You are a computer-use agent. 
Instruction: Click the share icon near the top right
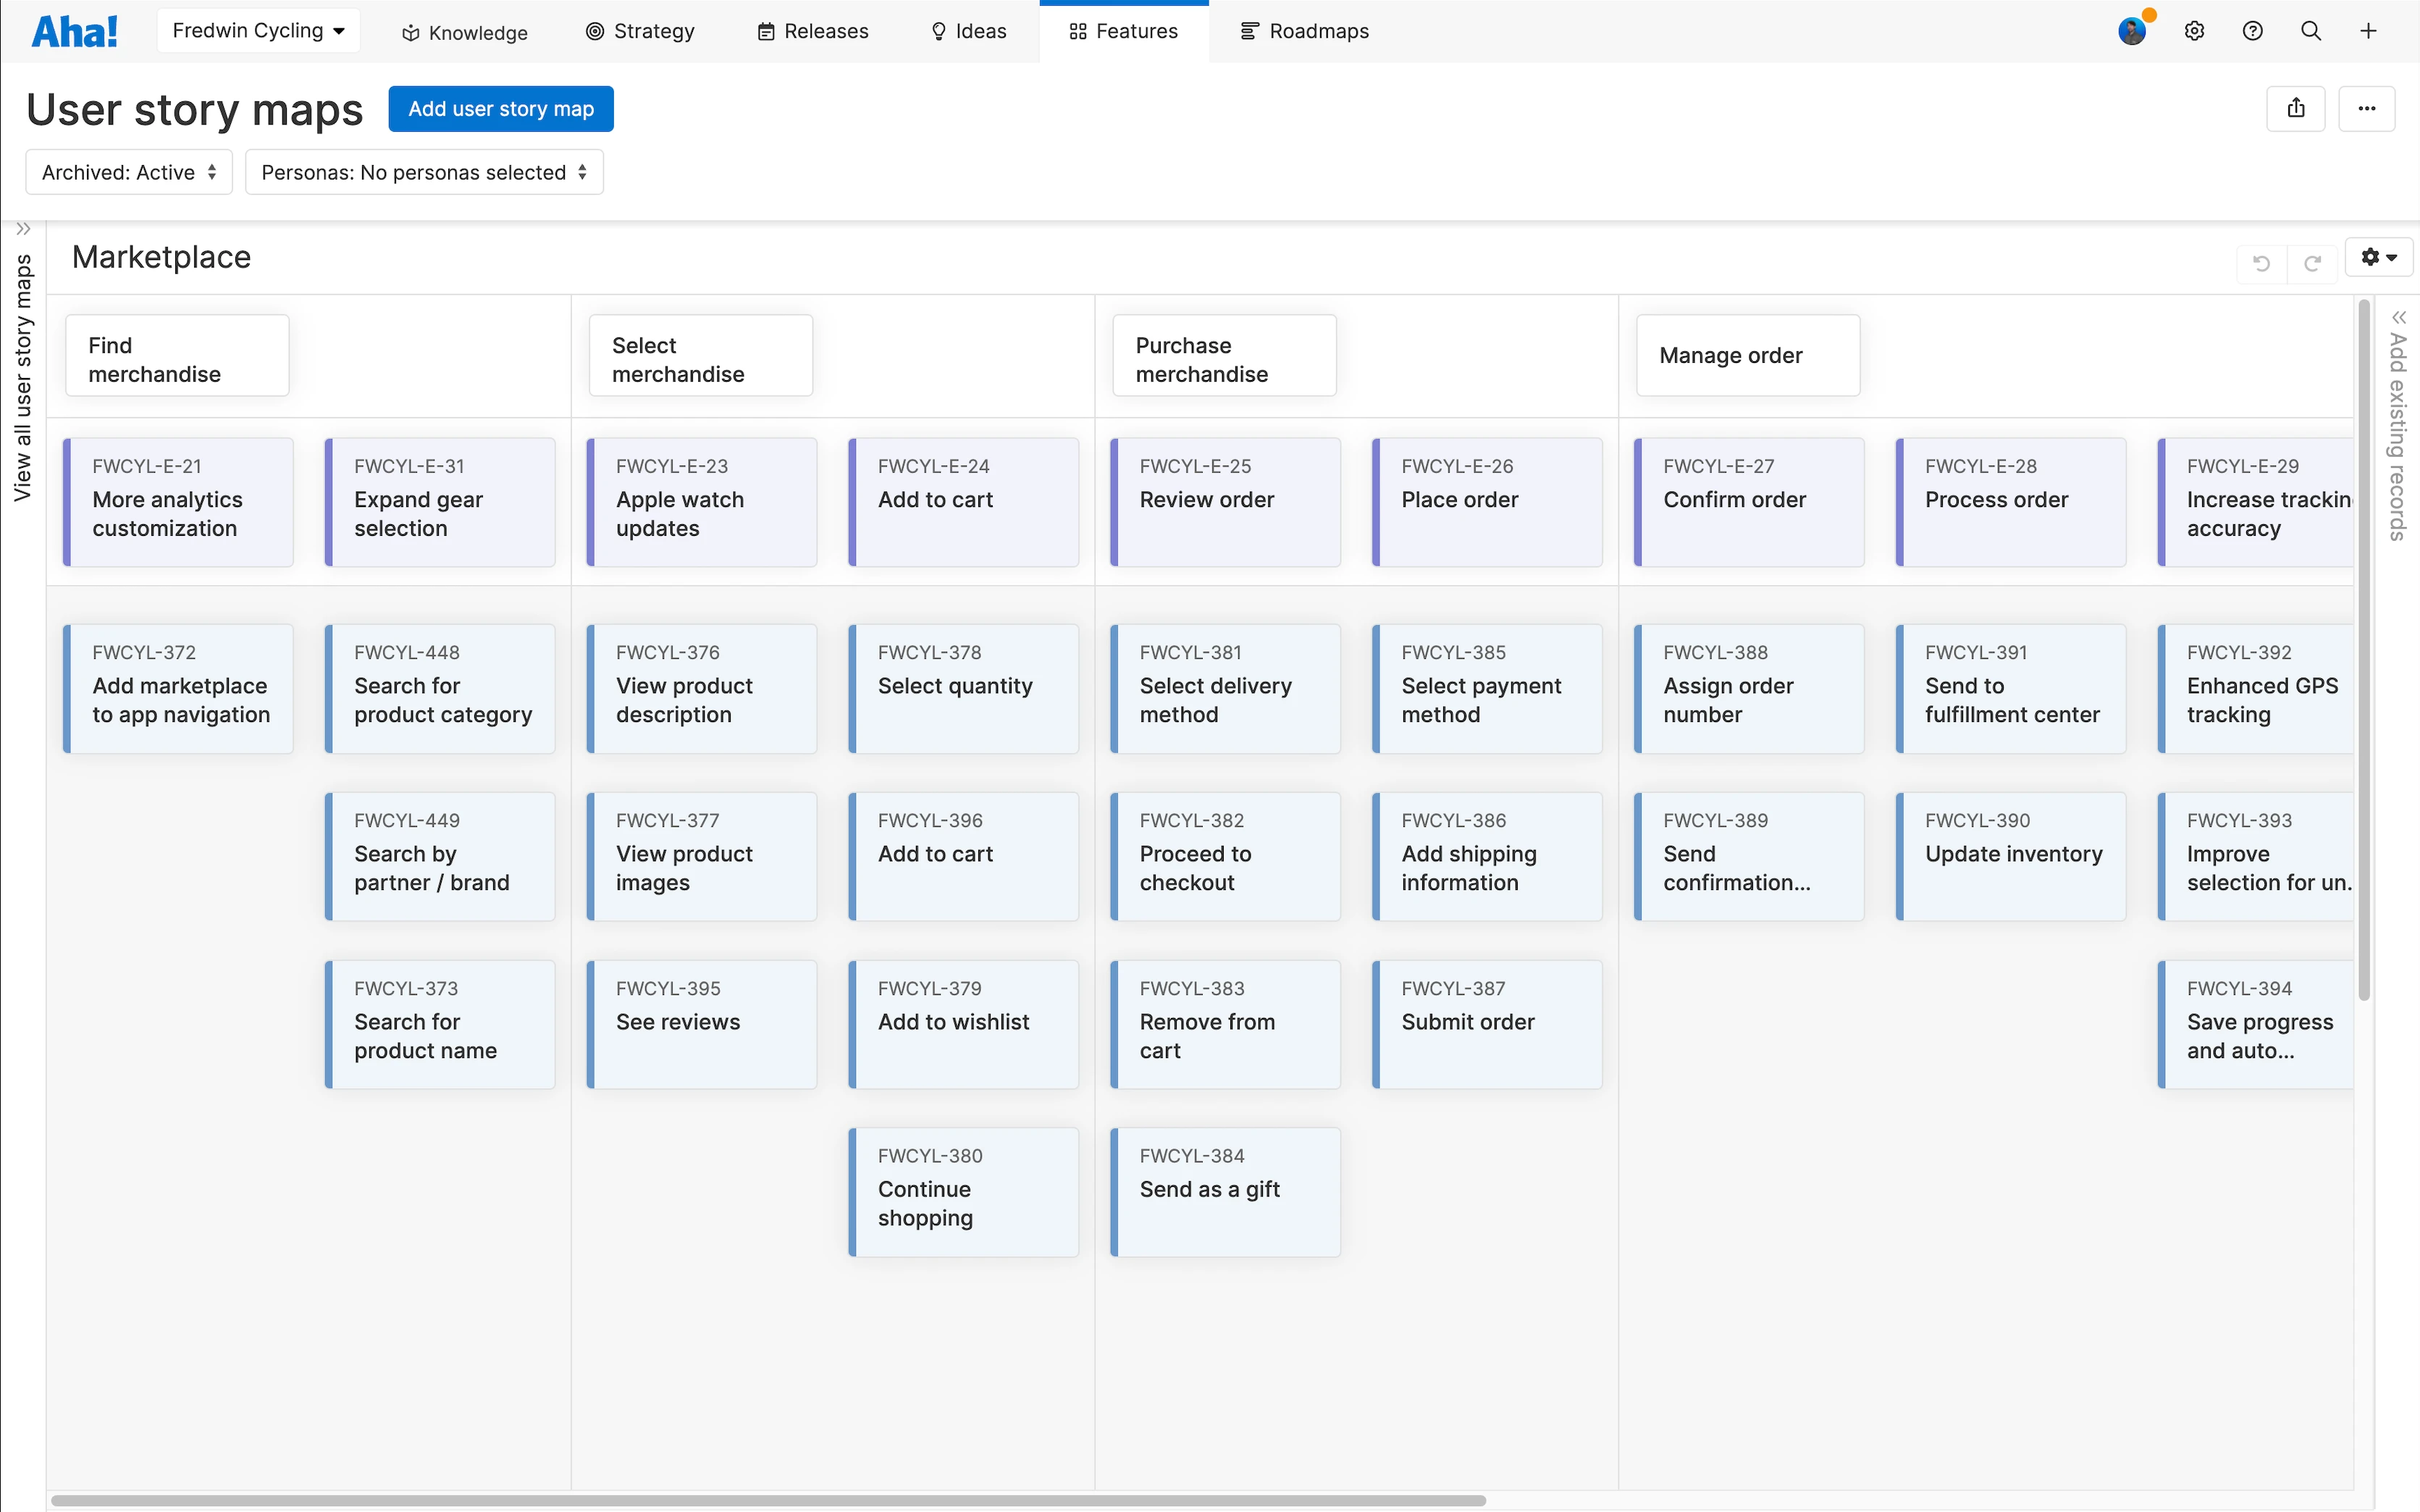[x=2295, y=108]
